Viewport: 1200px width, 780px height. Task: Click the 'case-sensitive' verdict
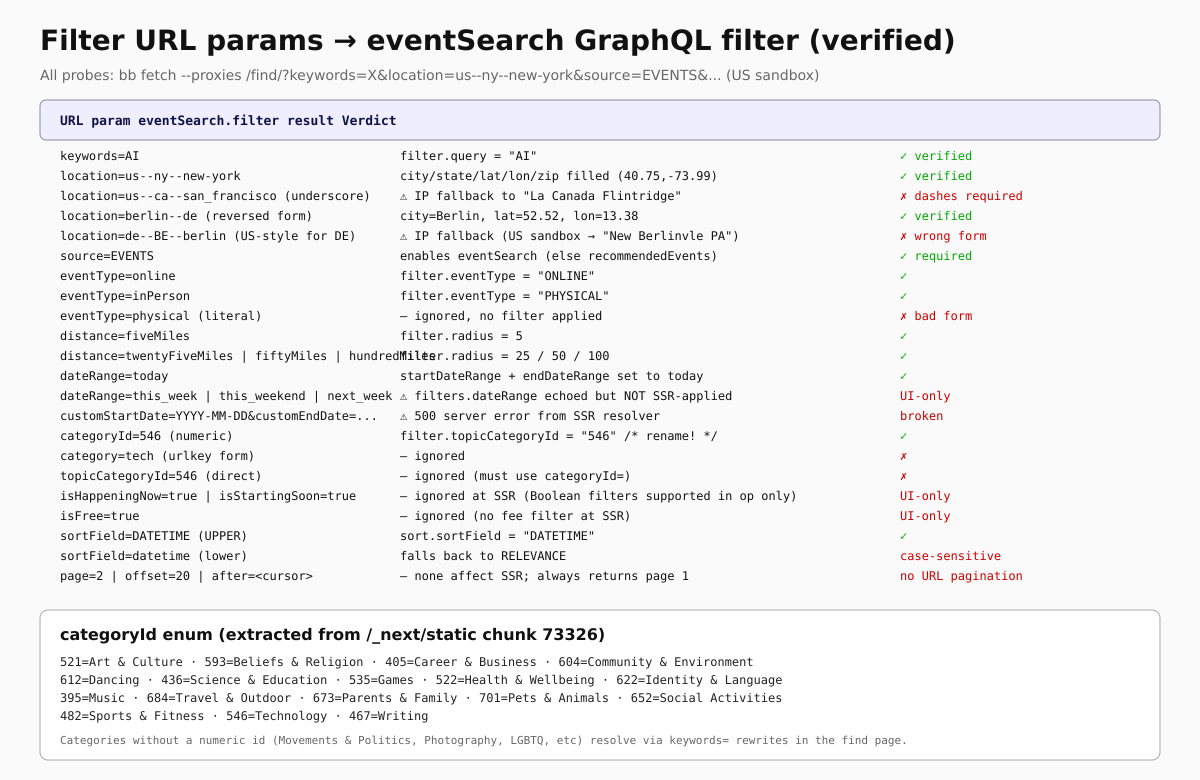(x=950, y=556)
